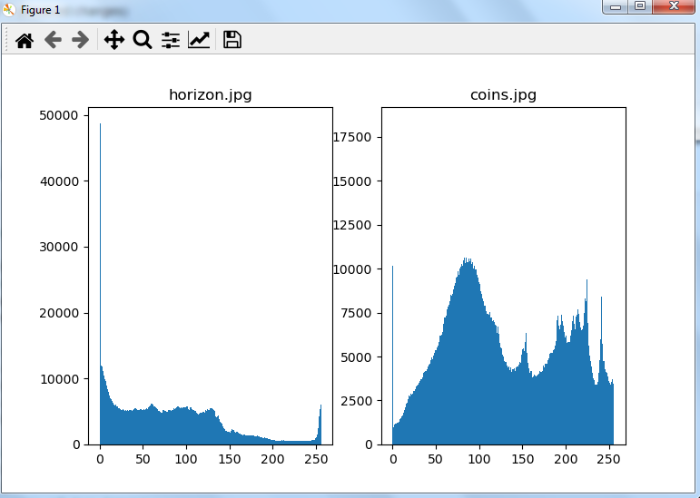Click the 20000 y-axis label on the horizon plot
Image resolution: width=700 pixels, height=498 pixels.
pos(59,313)
